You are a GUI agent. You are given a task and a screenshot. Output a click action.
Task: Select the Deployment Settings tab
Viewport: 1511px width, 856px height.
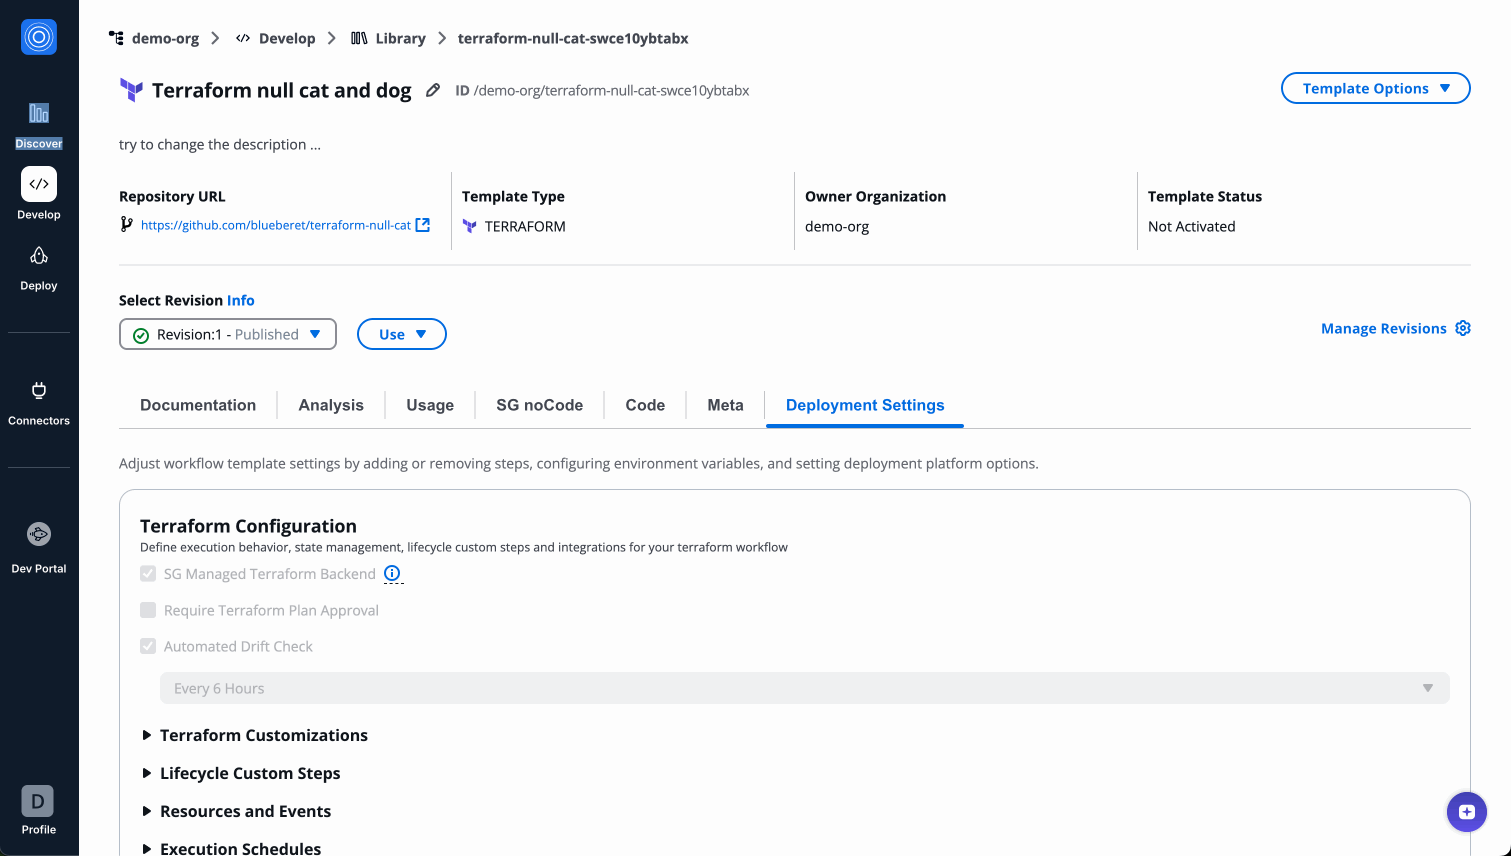pos(865,405)
